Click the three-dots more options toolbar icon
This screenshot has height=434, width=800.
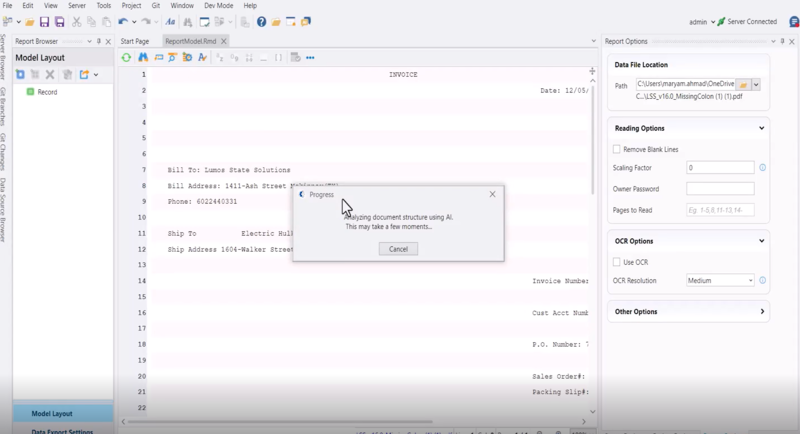(310, 58)
